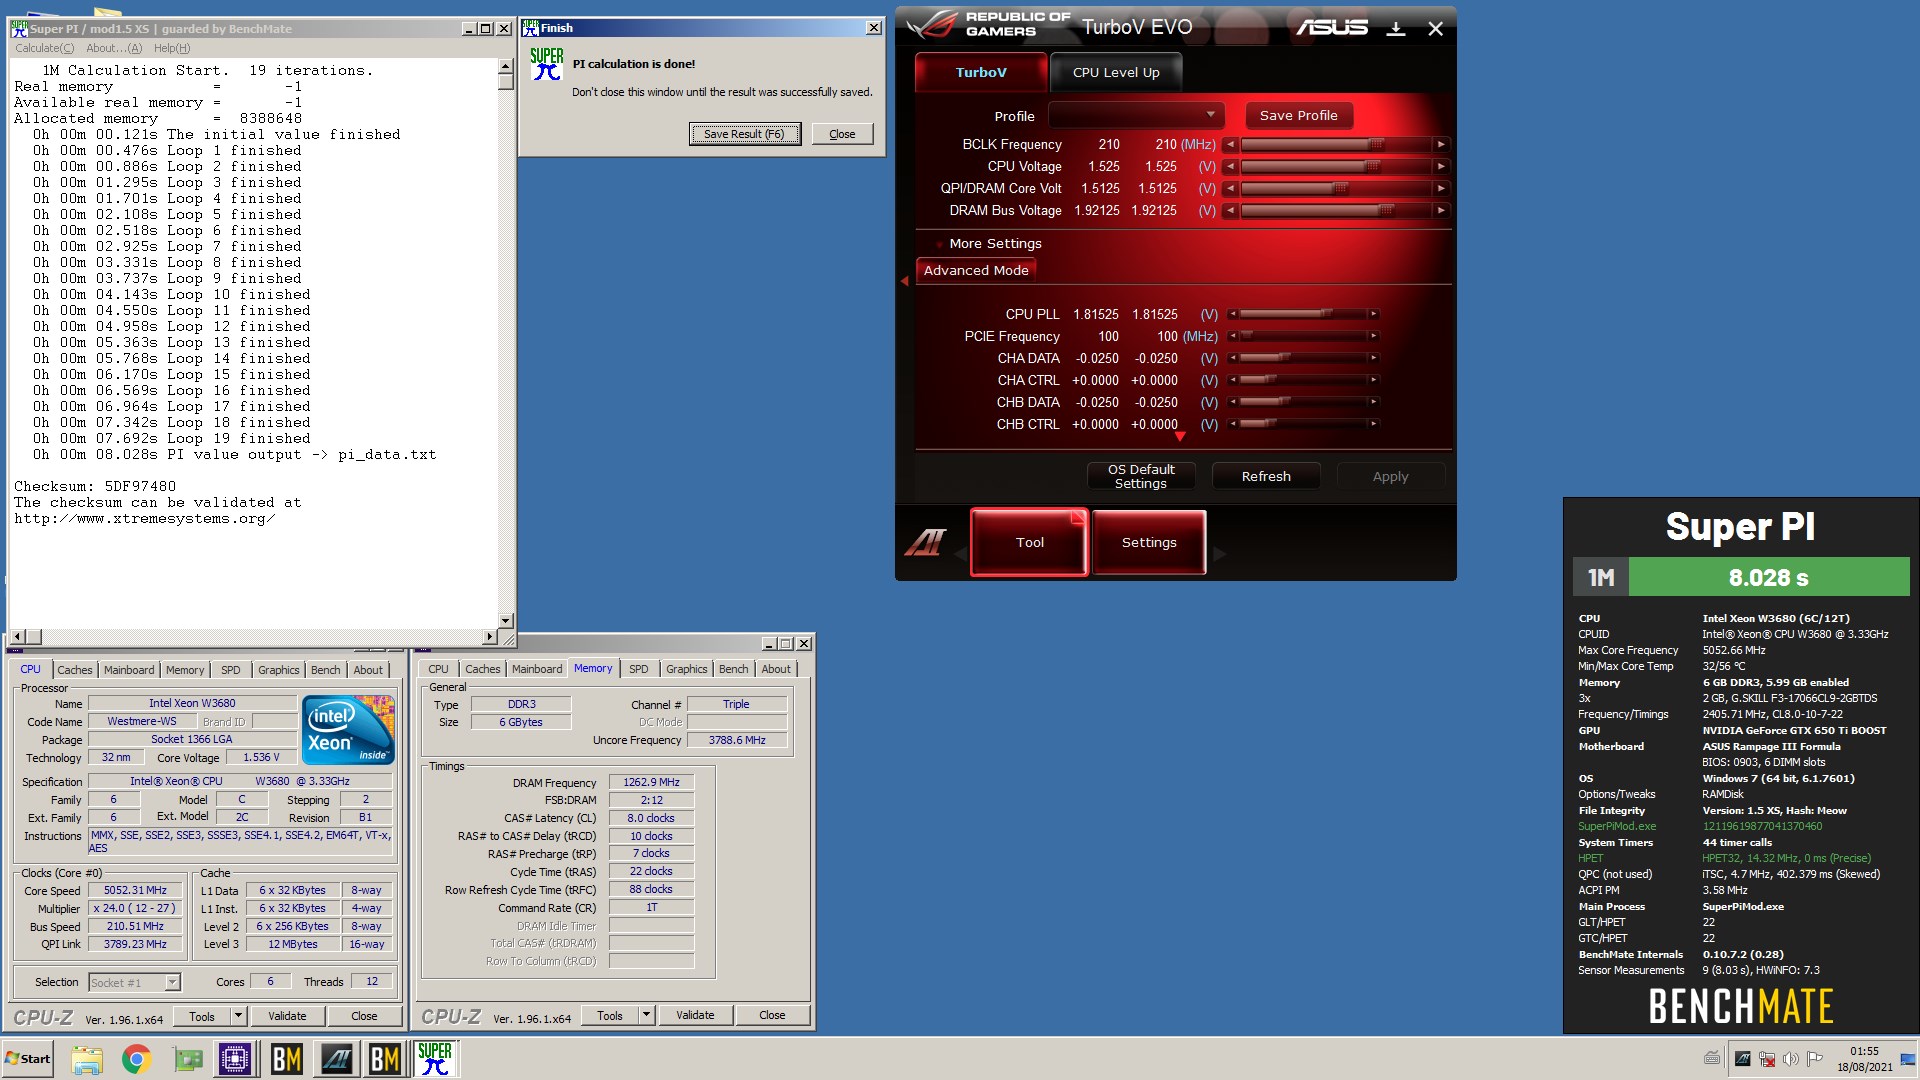Click Save Result (F6) in the Finish dialog
Image resolution: width=1920 pixels, height=1080 pixels.
[745, 134]
